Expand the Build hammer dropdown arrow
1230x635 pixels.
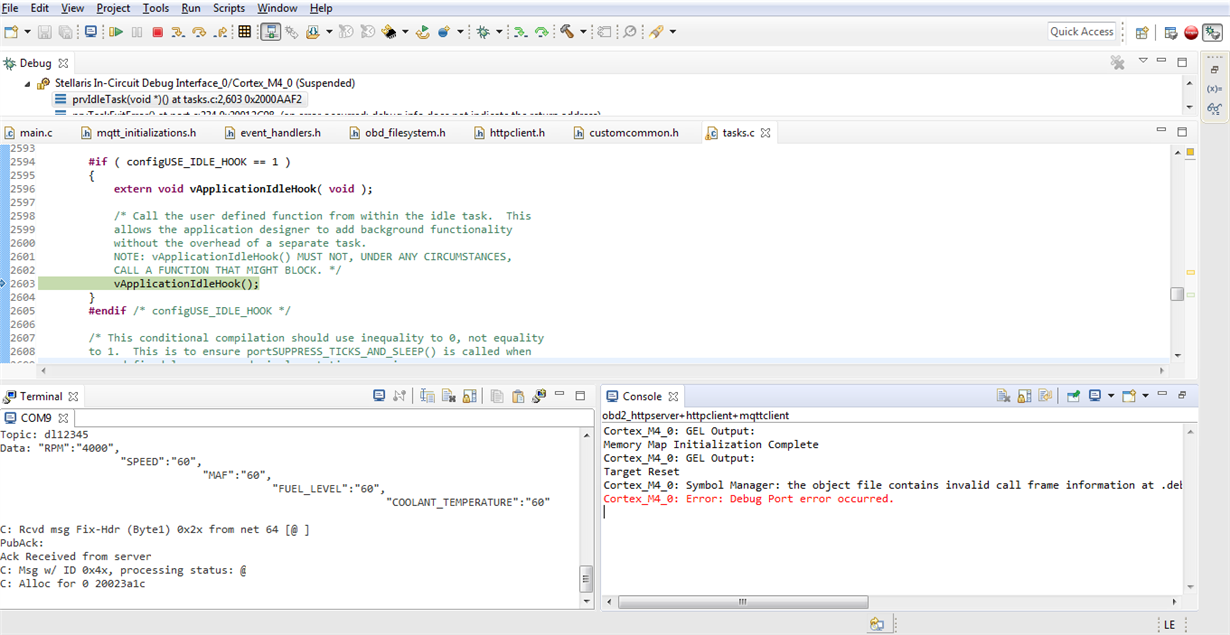[583, 32]
